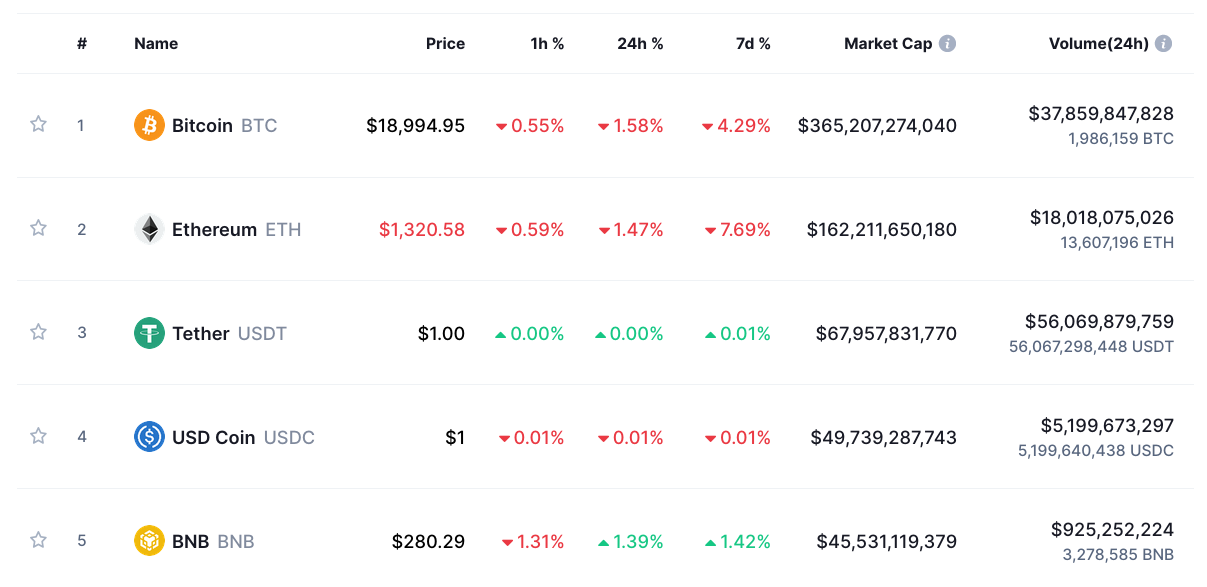Sort the list by Name header
Viewport: 1207px width, 587px height.
(156, 44)
